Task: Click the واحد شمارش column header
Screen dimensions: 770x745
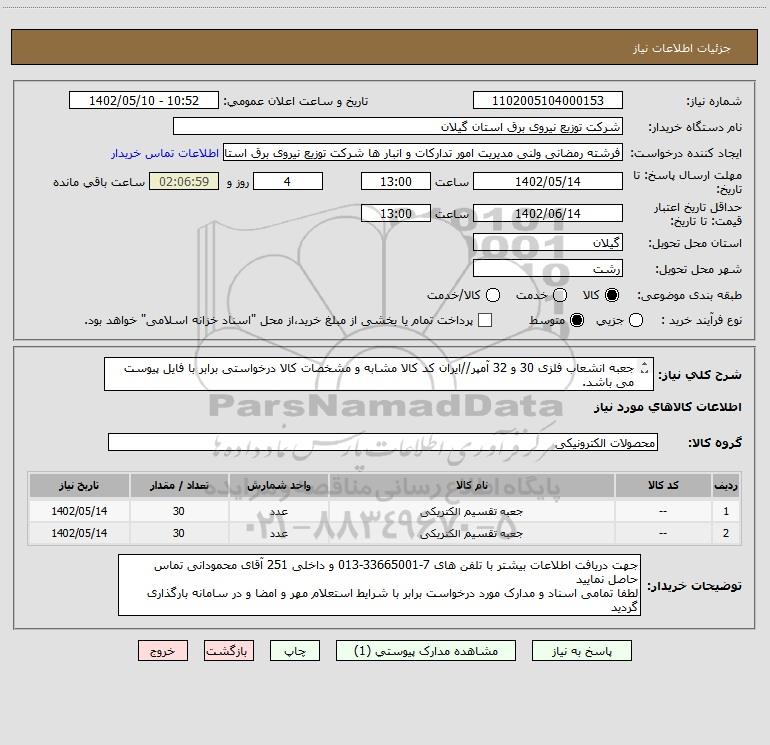Action: pos(278,485)
